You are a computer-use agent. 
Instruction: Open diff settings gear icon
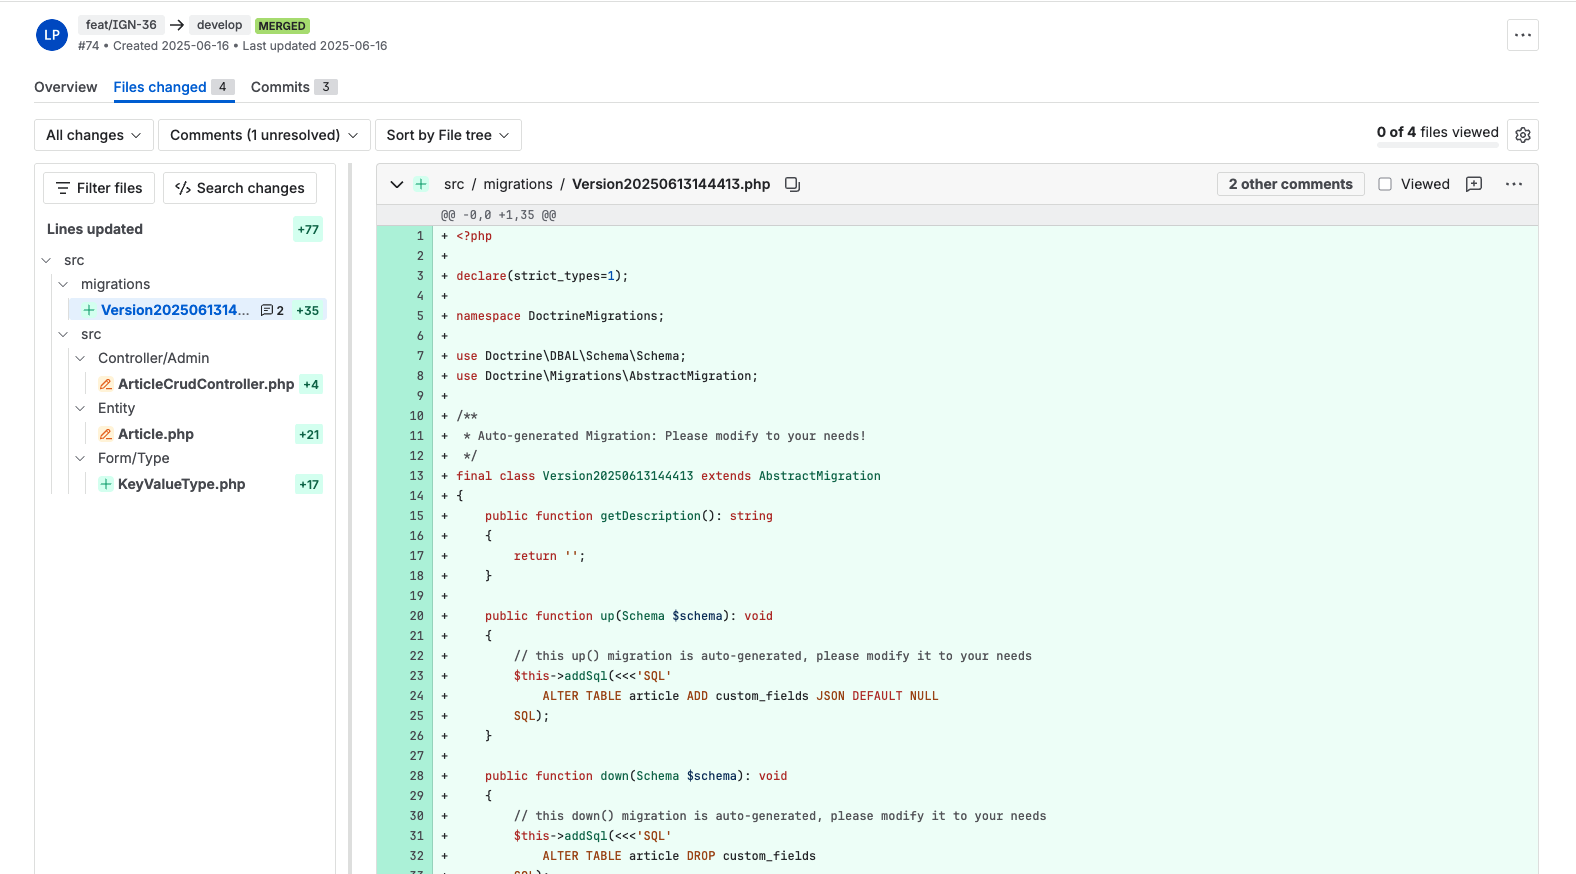pyautogui.click(x=1522, y=135)
